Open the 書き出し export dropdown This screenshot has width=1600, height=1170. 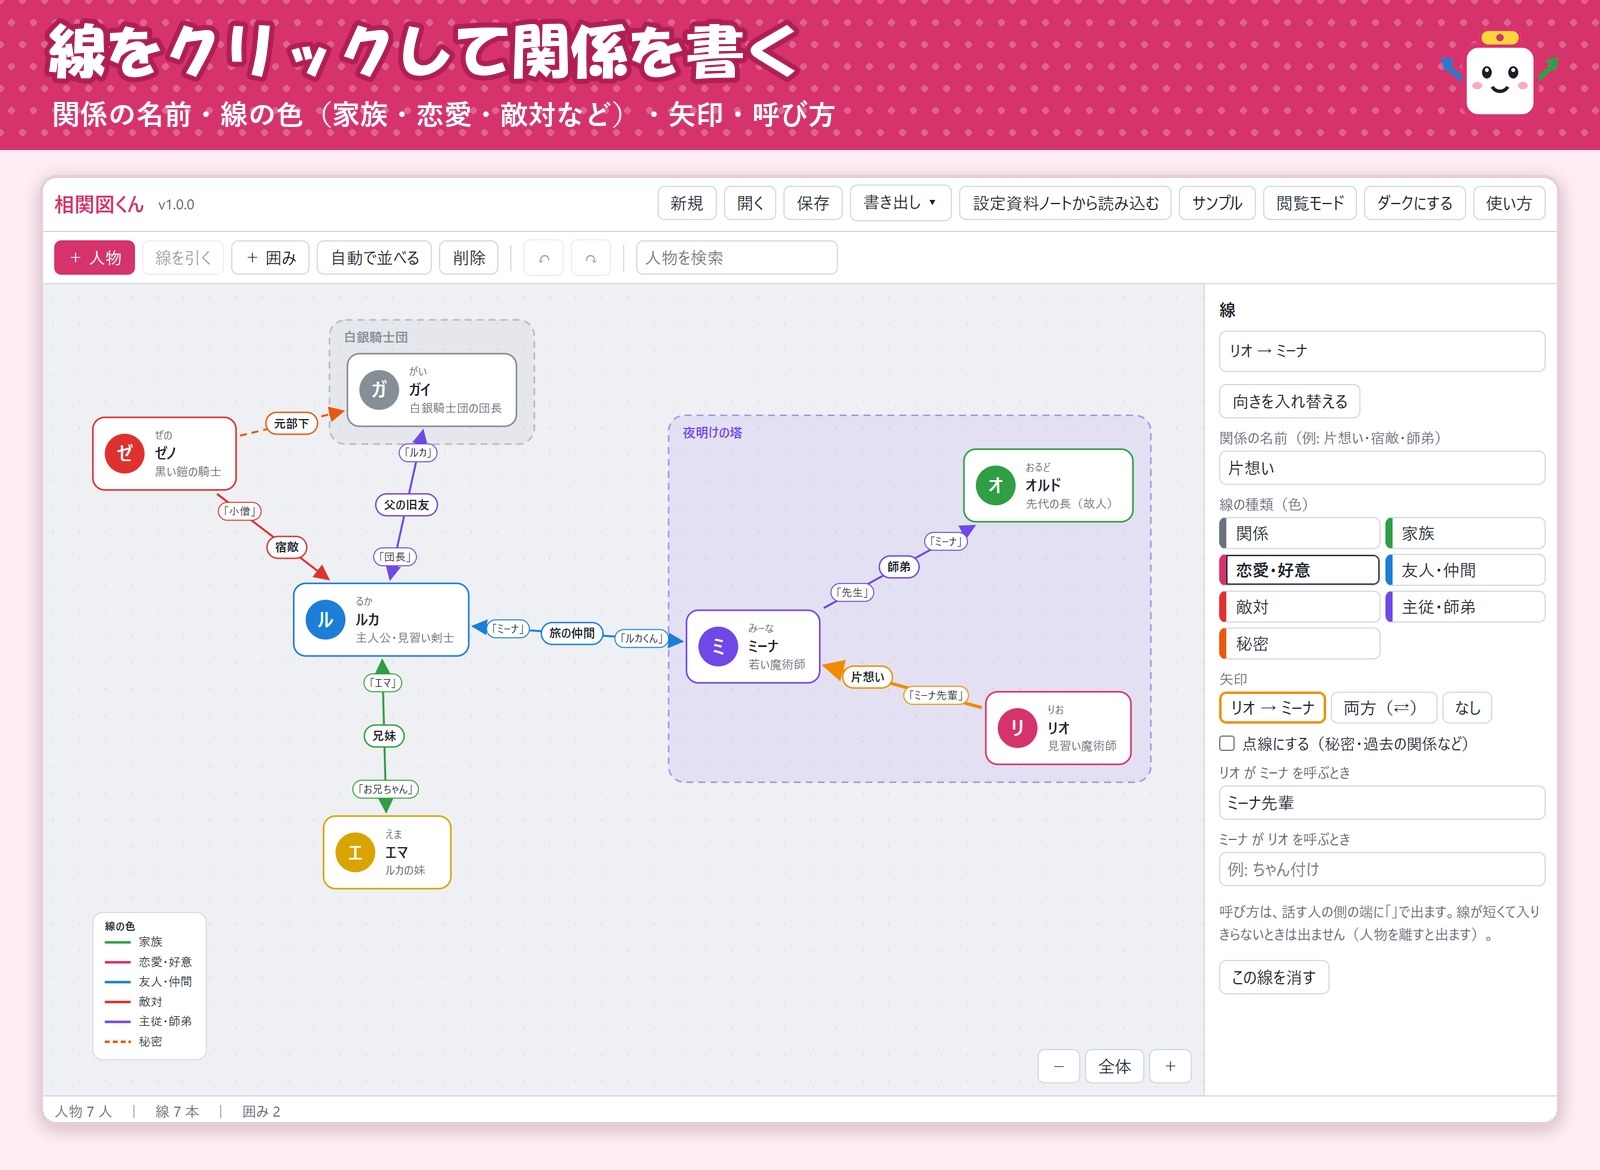click(900, 203)
